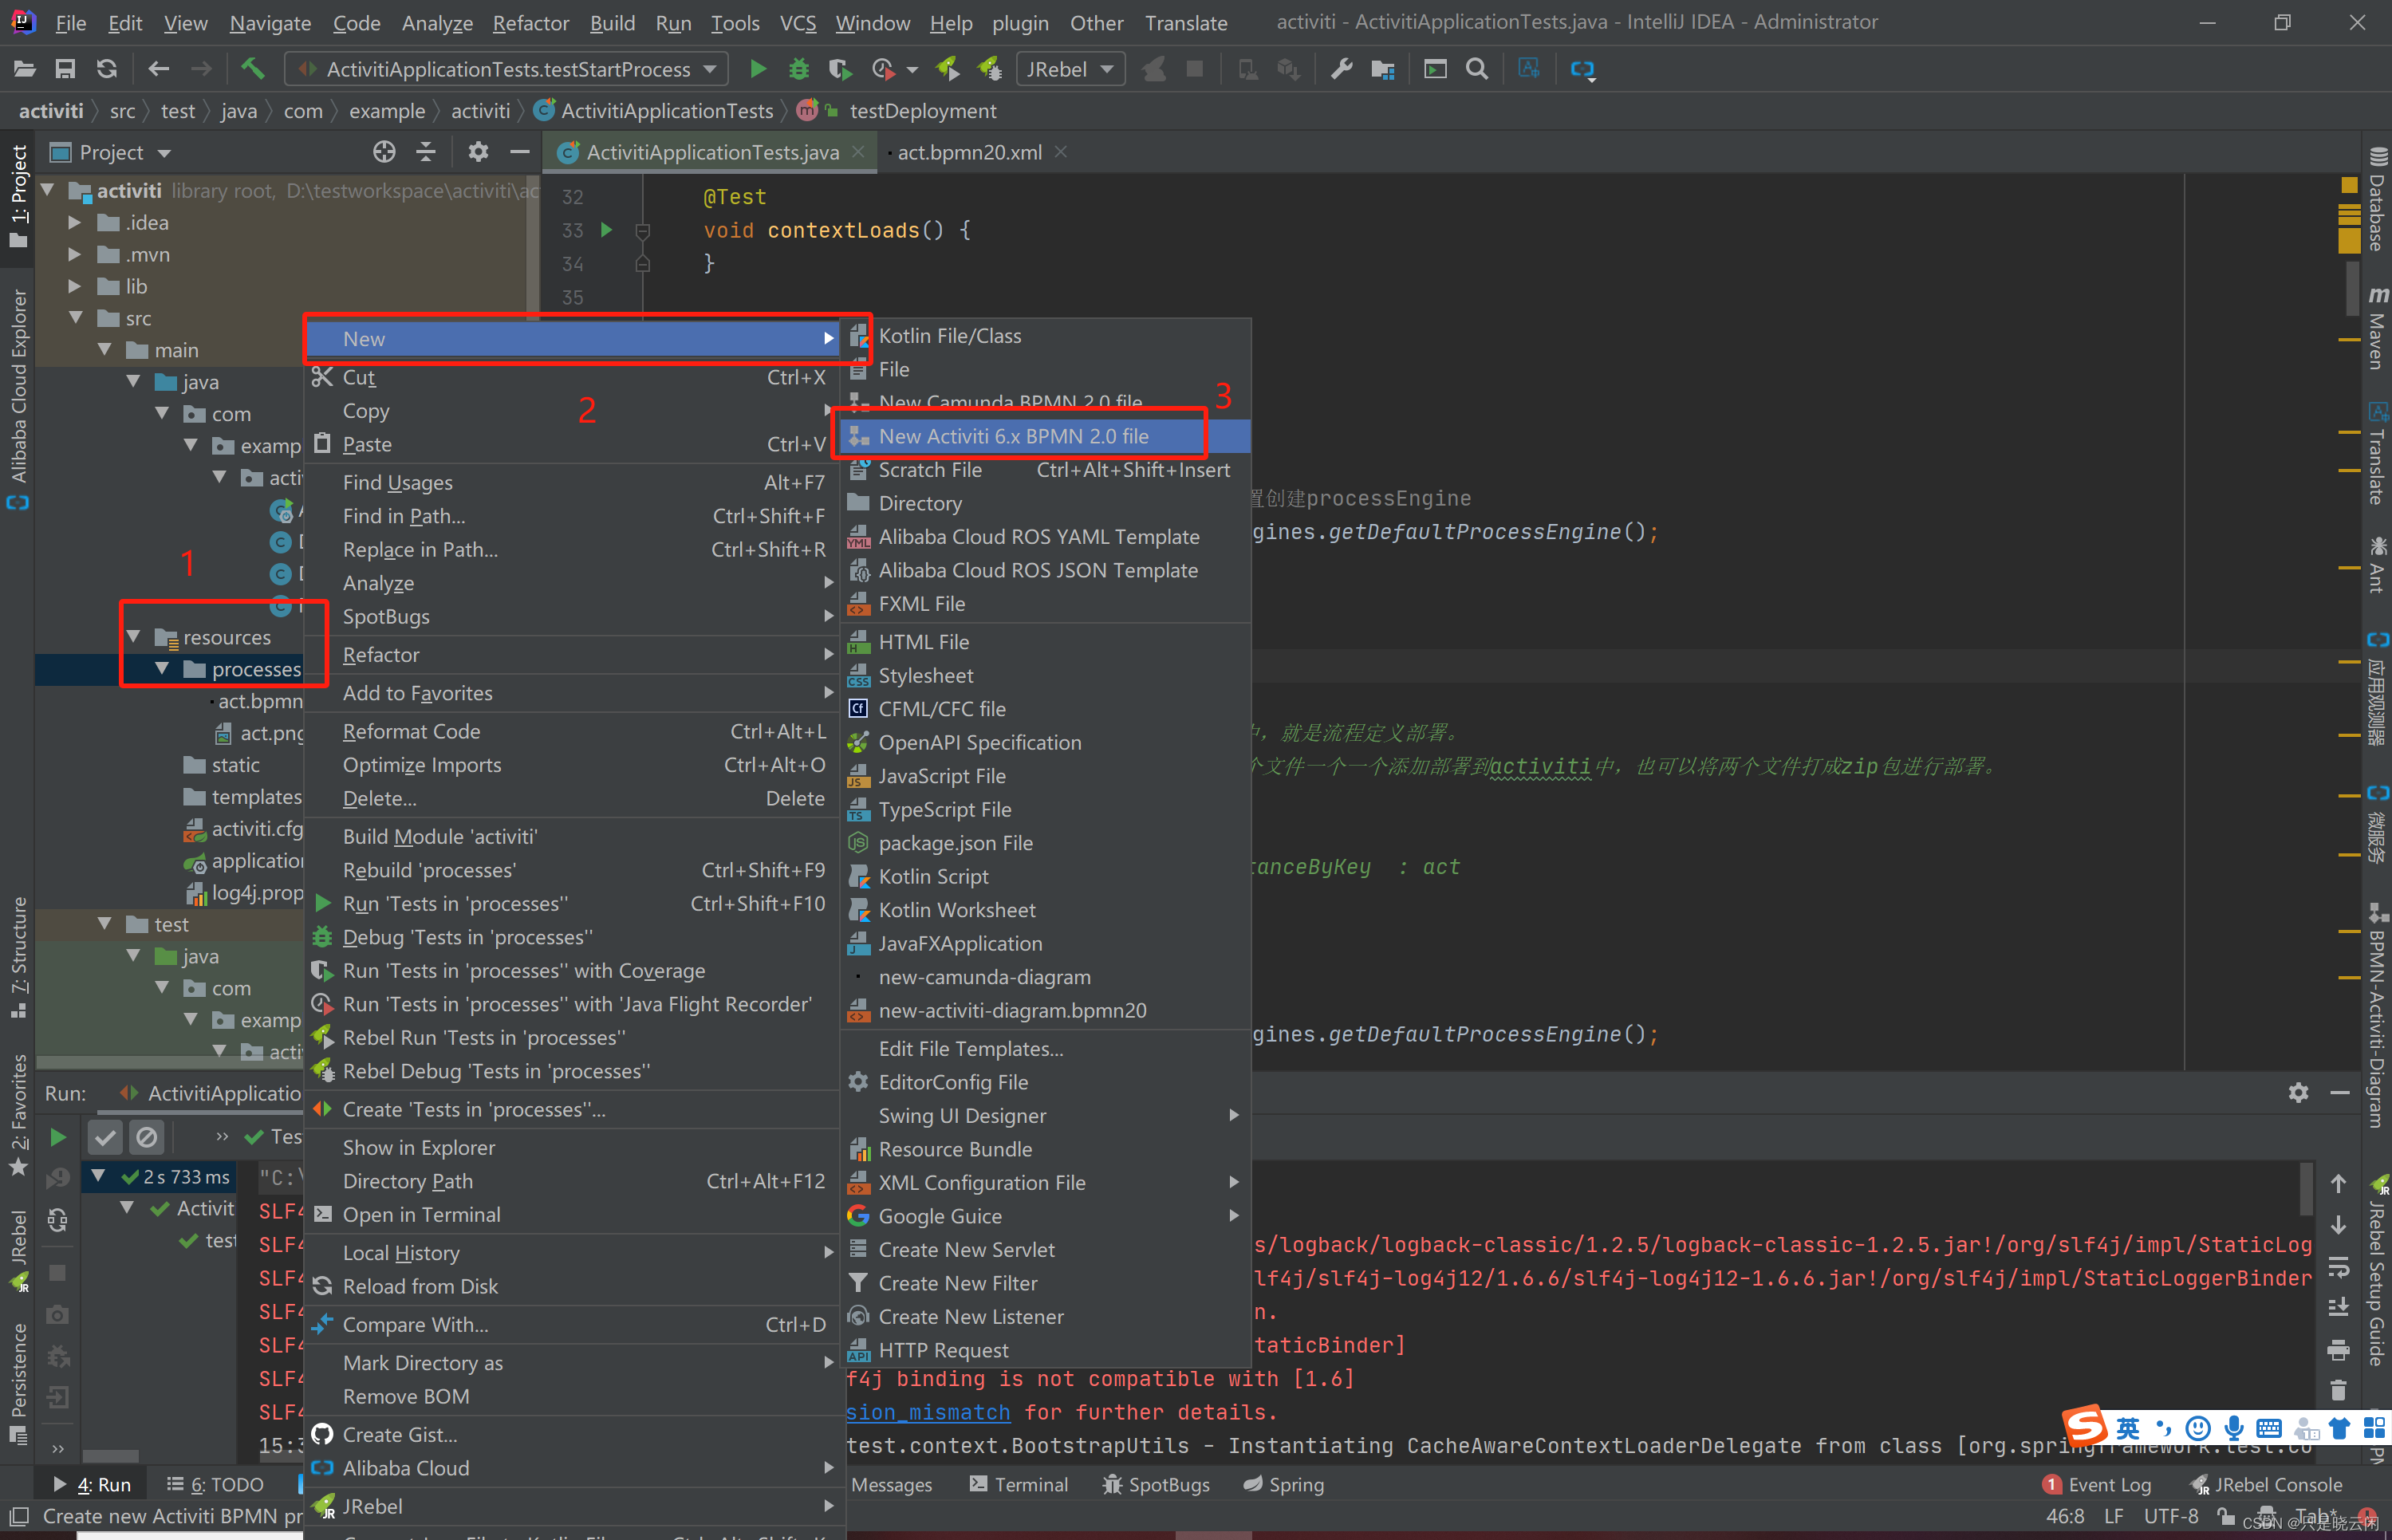Click the Back navigation arrow
This screenshot has height=1540, width=2392.
click(x=158, y=69)
